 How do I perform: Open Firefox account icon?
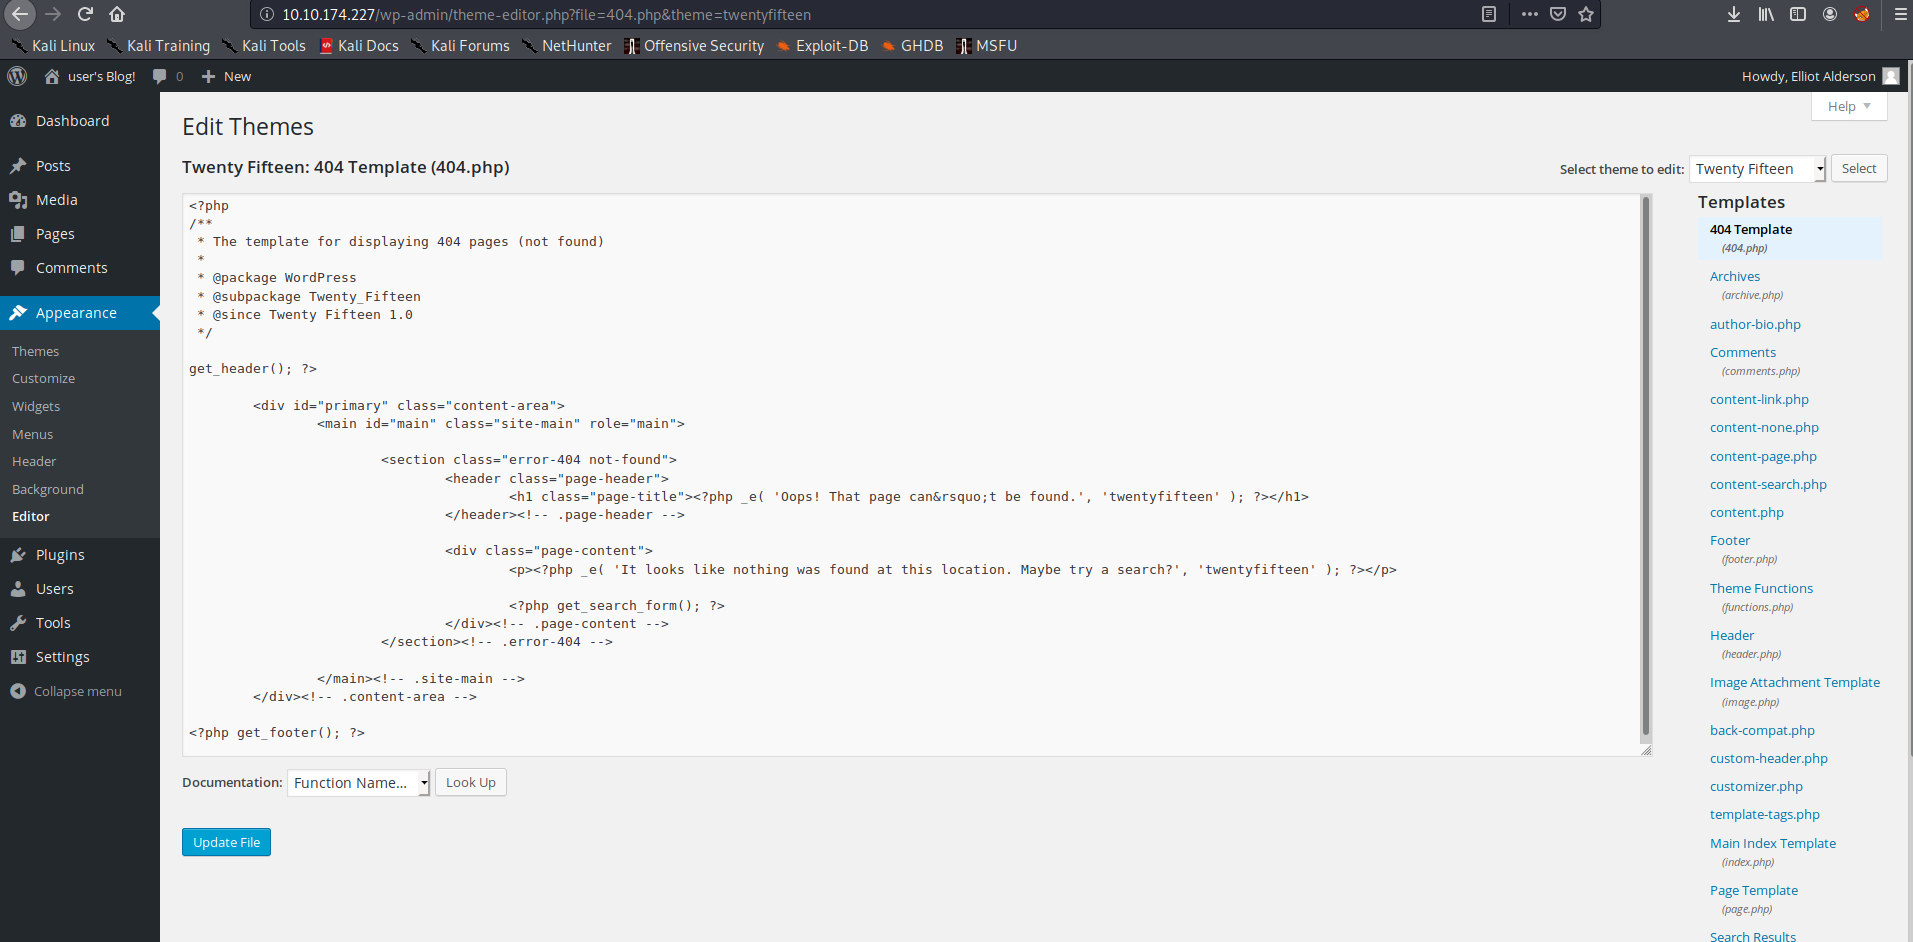tap(1830, 14)
